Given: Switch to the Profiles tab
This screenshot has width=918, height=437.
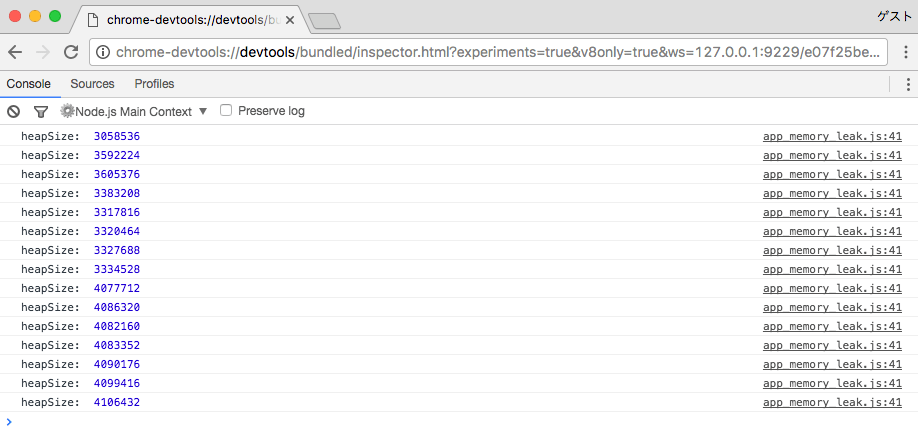Looking at the screenshot, I should coord(155,84).
